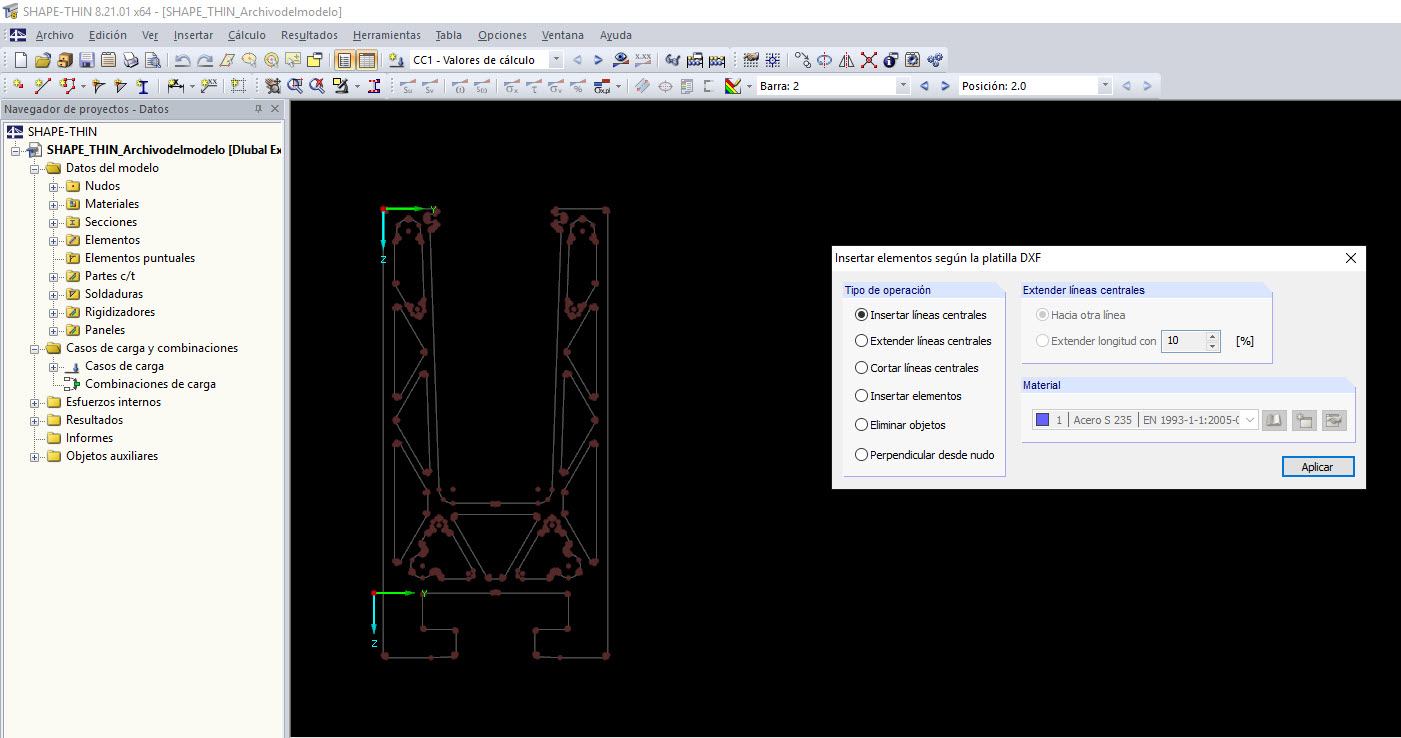This screenshot has height=738, width=1401.
Task: Go to next load case arrow
Action: click(x=598, y=60)
